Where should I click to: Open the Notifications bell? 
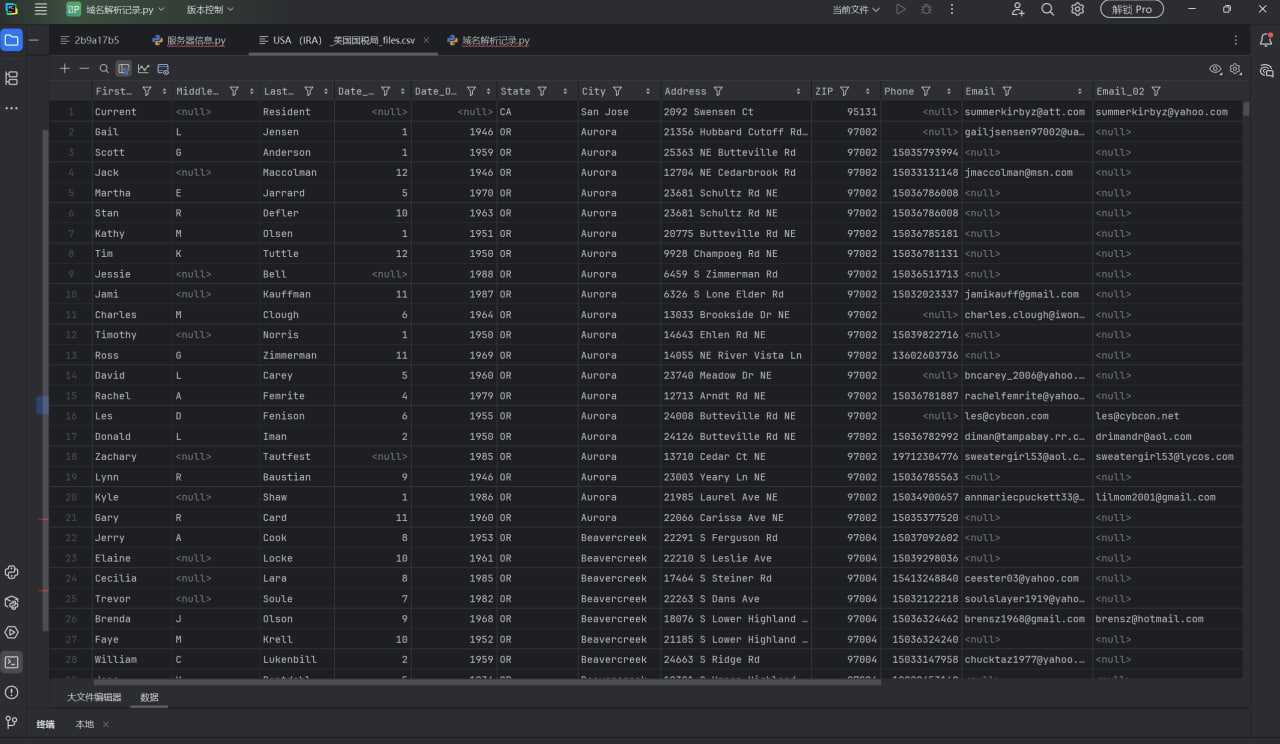(x=1266, y=41)
